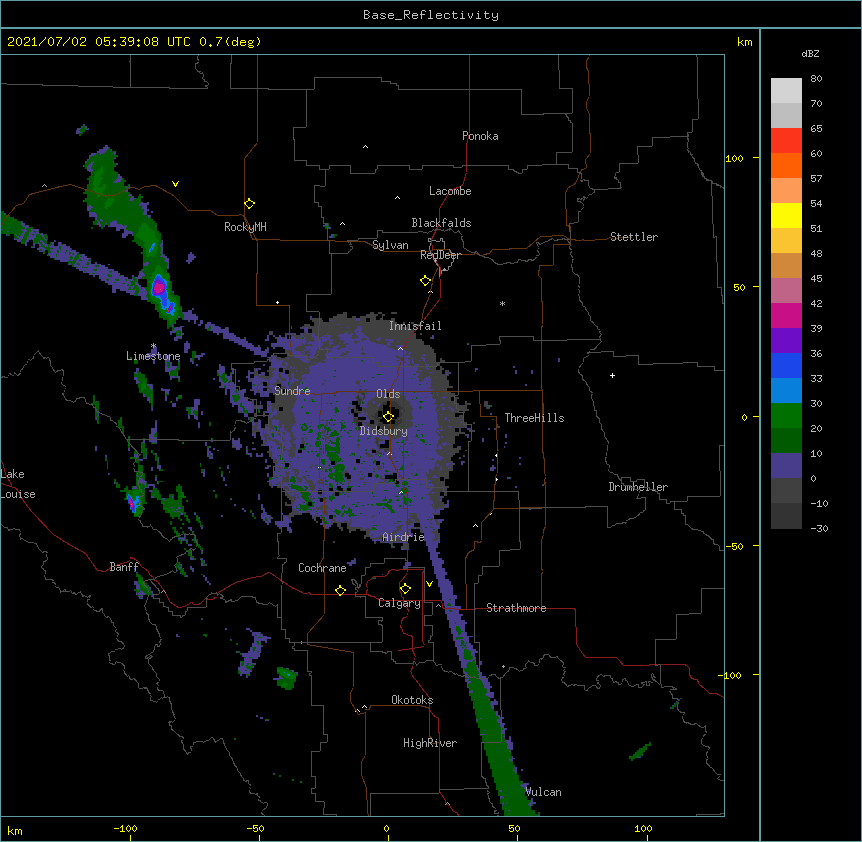862x842 pixels.
Task: Click the yellow 54–51 dBZ legend swatch
Action: click(x=786, y=215)
